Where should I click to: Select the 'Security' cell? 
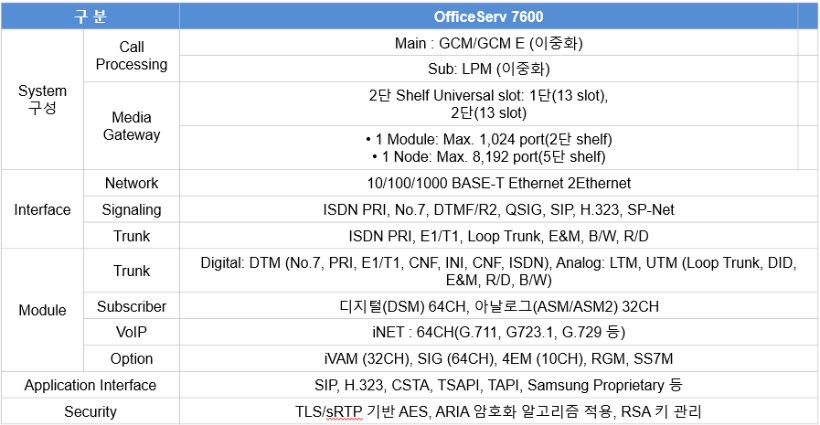[90, 411]
